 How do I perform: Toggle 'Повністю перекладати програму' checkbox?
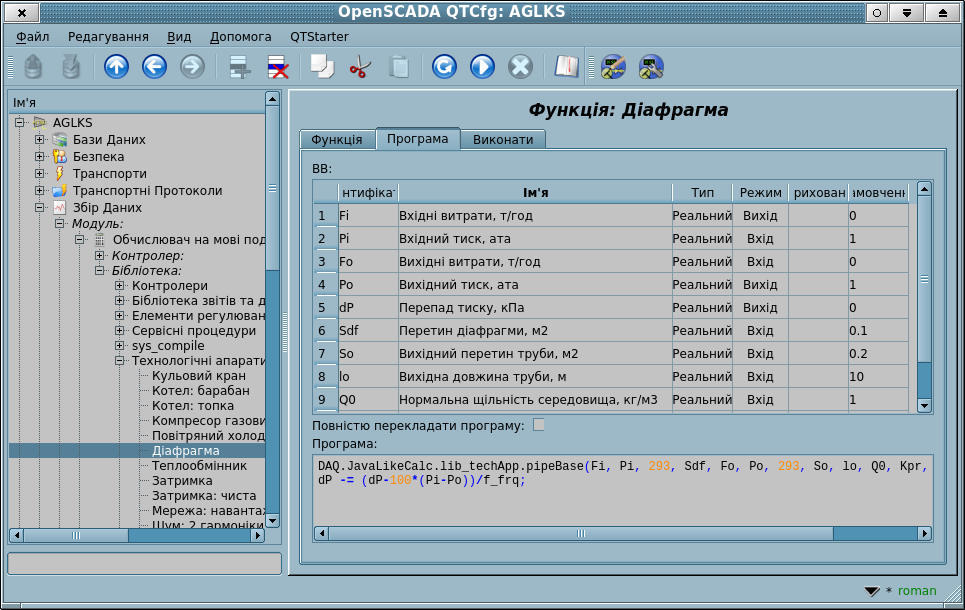point(539,425)
